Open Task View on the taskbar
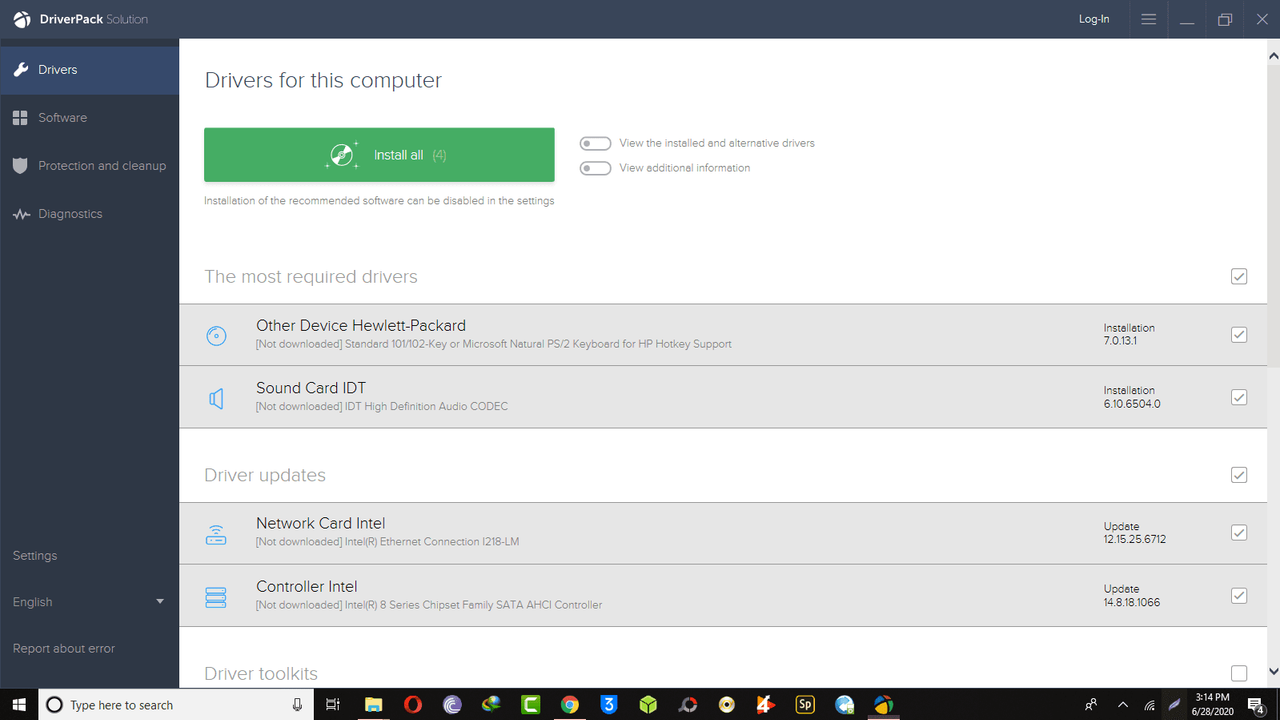 click(x=334, y=704)
